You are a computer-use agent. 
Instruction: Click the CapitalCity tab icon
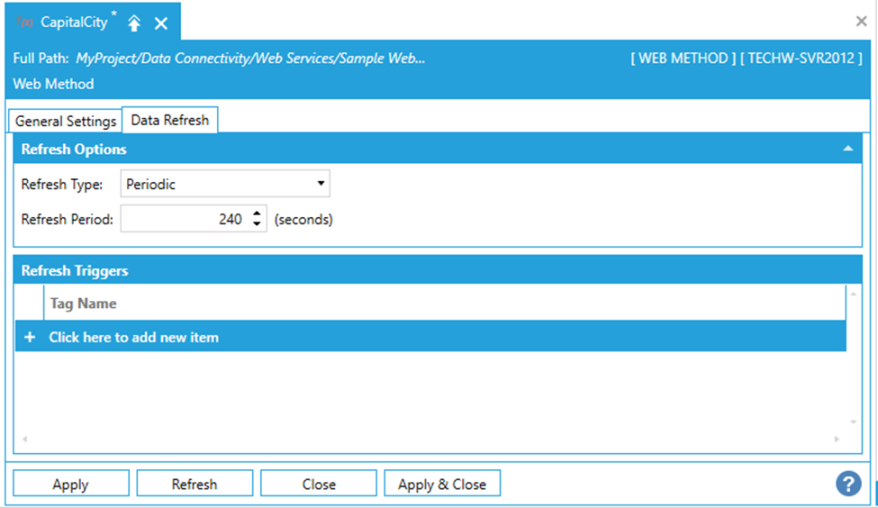pos(26,22)
